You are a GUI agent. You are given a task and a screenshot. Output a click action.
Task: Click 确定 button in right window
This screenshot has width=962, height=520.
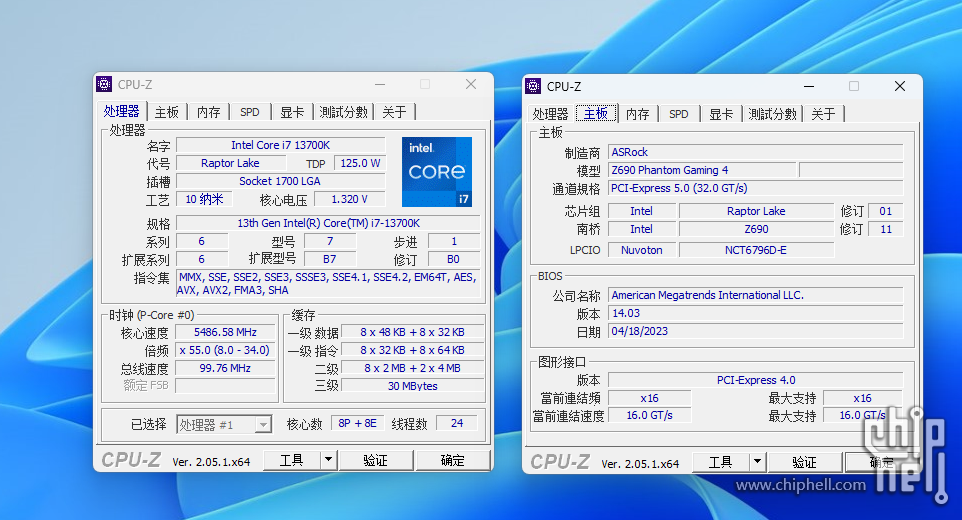pyautogui.click(x=881, y=462)
